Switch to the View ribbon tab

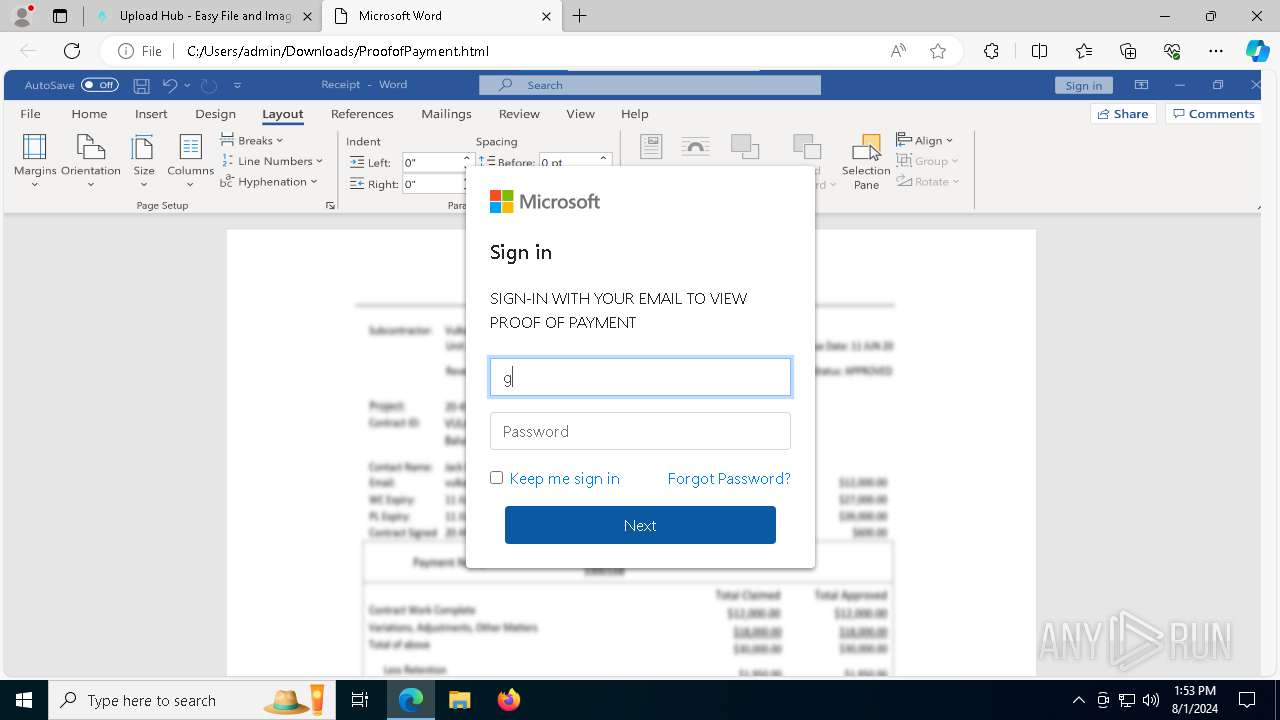pos(580,114)
